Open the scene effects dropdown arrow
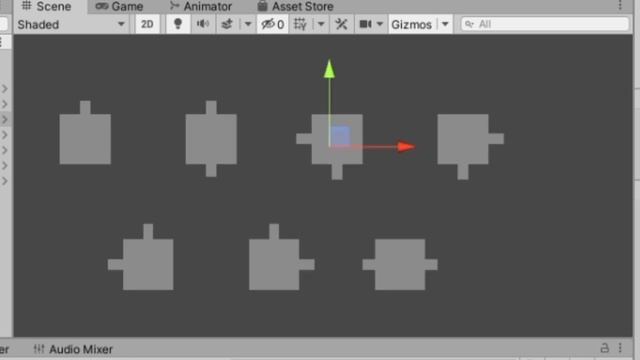 coord(247,24)
